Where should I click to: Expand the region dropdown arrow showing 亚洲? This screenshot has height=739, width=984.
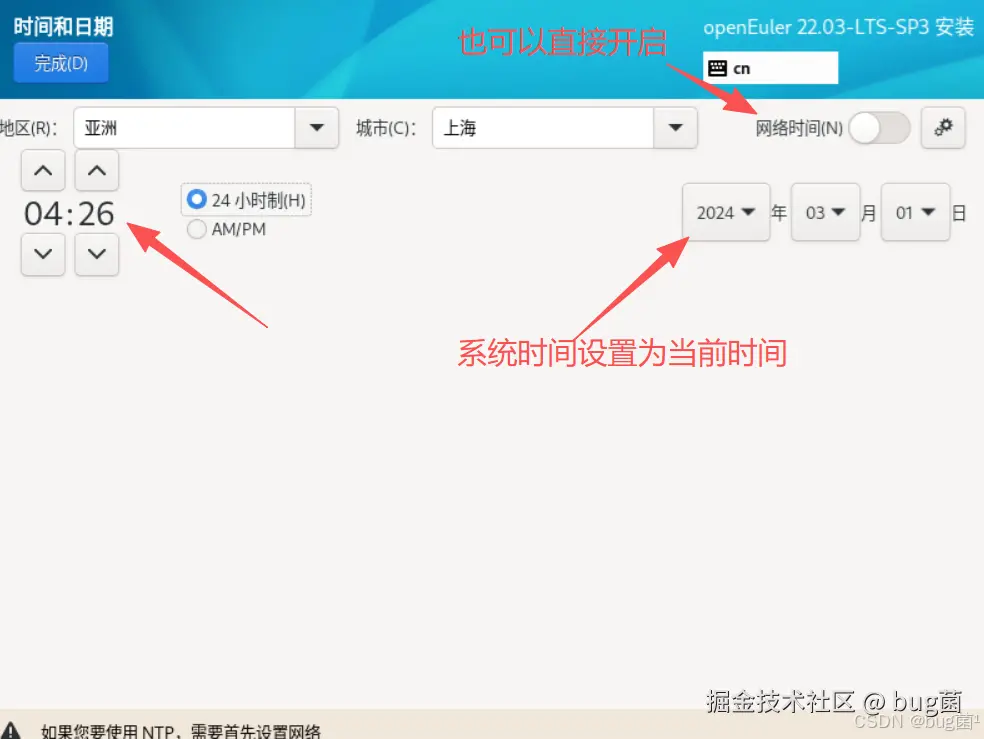click(317, 127)
